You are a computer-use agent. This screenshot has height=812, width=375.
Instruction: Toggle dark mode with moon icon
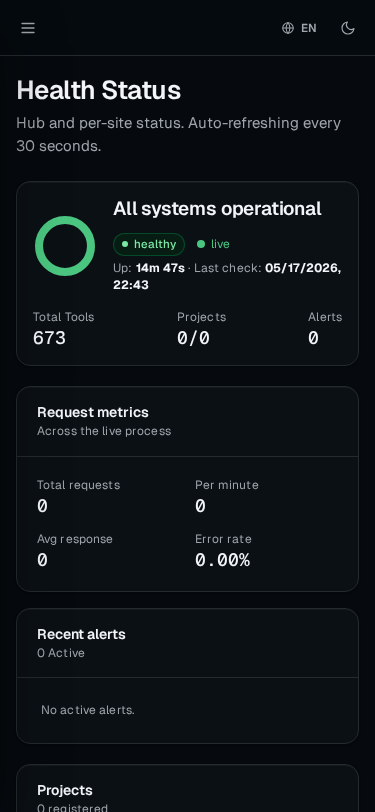(348, 28)
